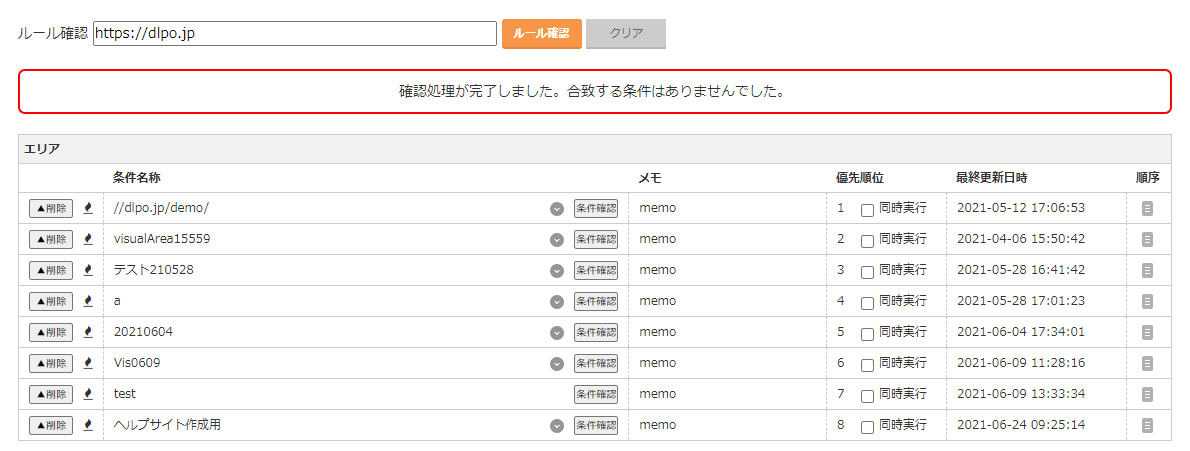This screenshot has height=451, width=1190.
Task: Click the edit pencil icon for テスト210528
Action: pos(88,270)
